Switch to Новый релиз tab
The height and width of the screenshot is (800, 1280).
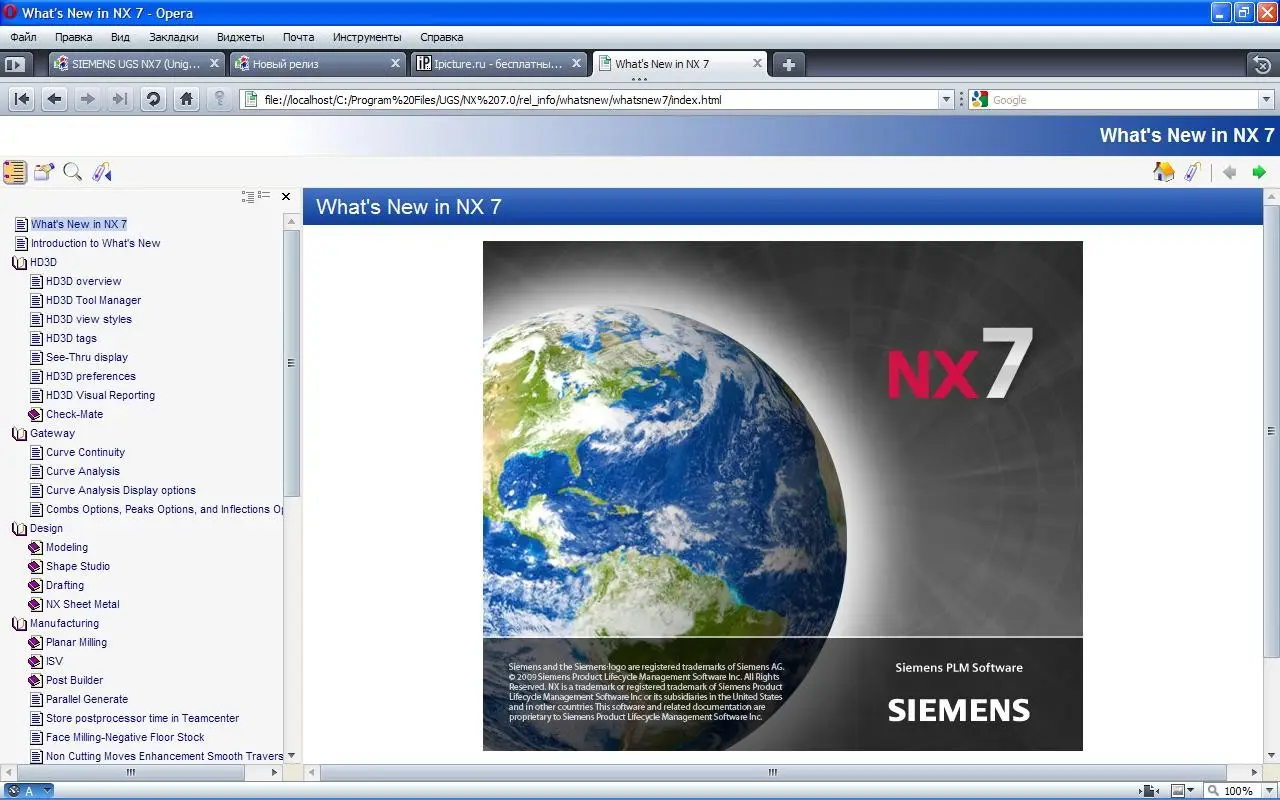click(x=318, y=64)
